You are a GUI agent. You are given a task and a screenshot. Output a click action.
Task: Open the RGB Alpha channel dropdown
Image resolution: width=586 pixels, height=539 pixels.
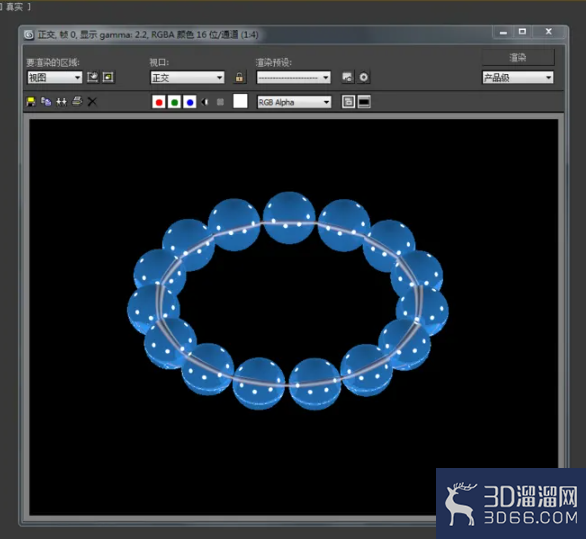(x=294, y=102)
